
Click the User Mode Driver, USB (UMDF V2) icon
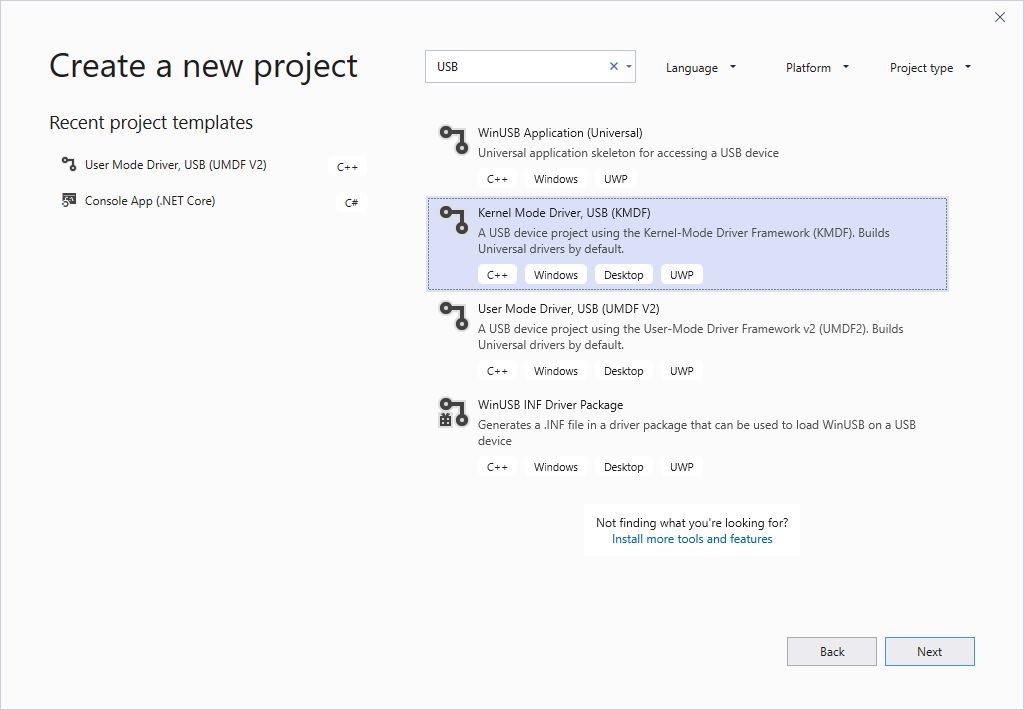click(453, 318)
